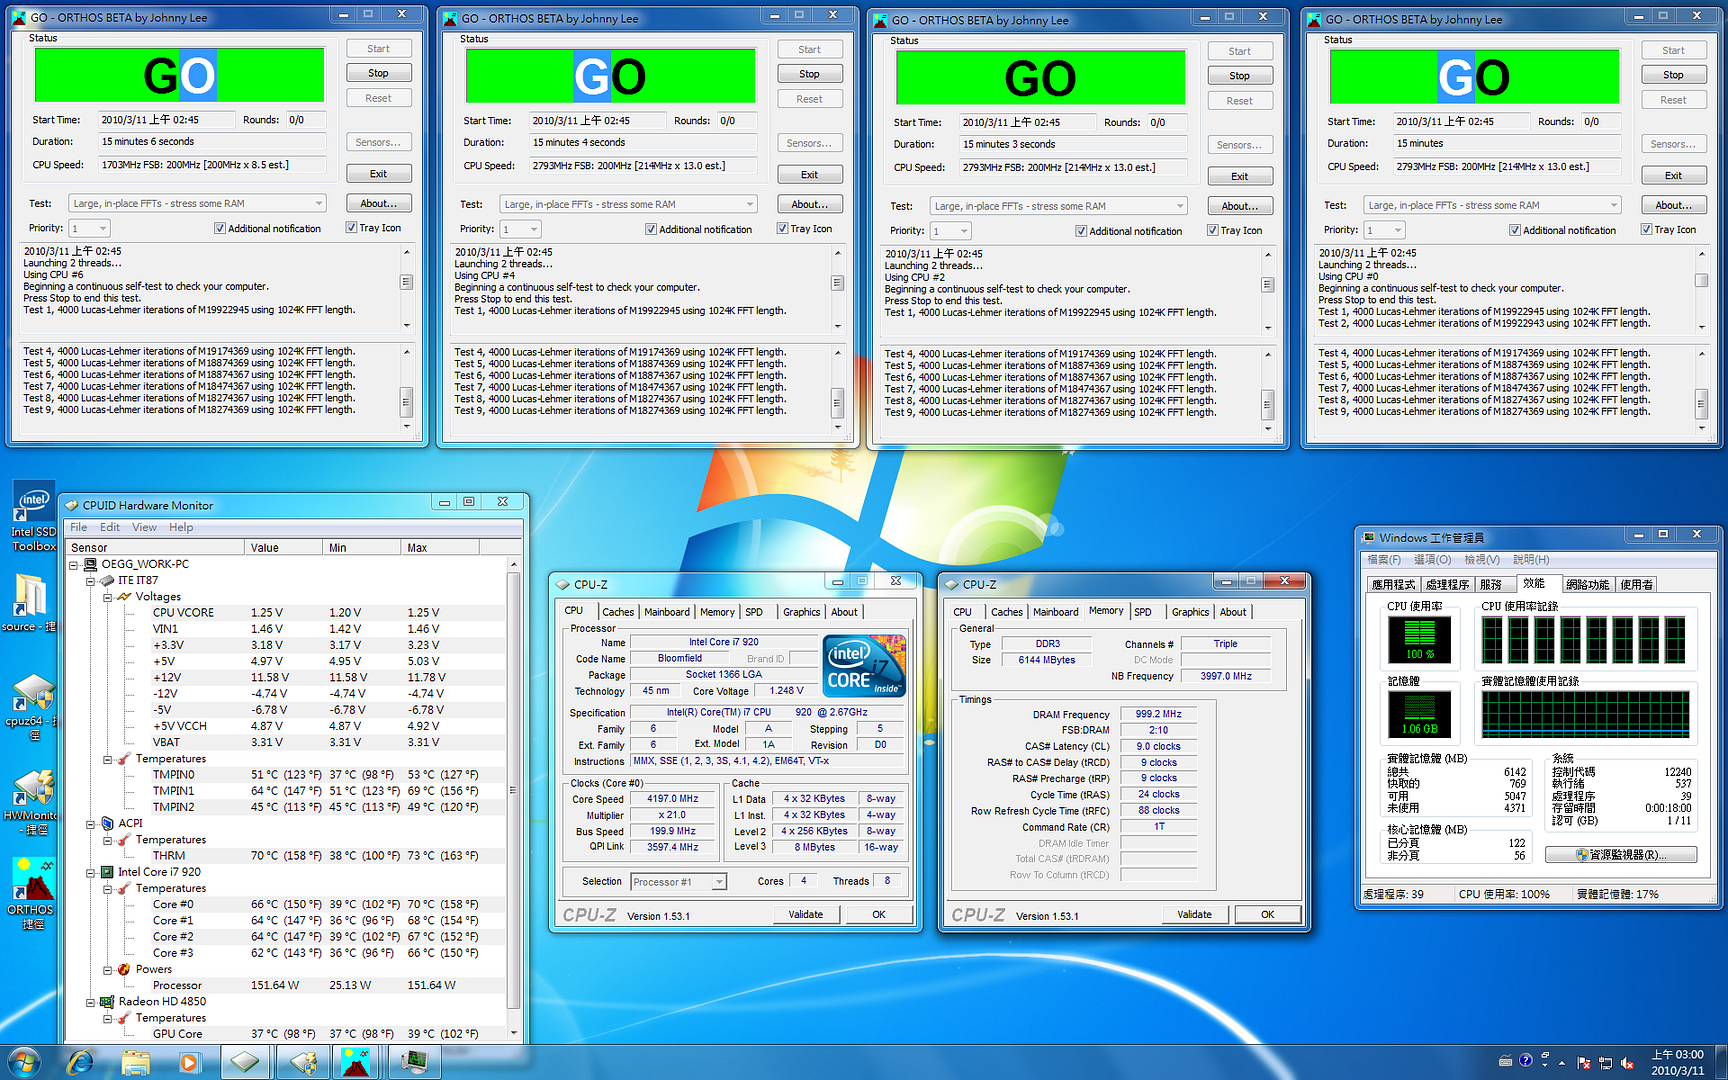Click the Radeon HD 4850 node icon
1728x1080 pixels.
[x=106, y=1001]
